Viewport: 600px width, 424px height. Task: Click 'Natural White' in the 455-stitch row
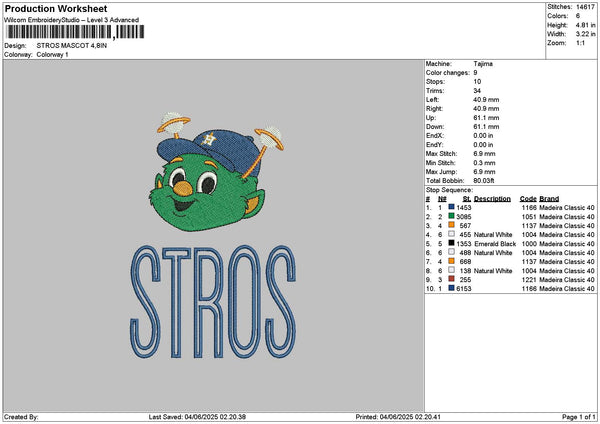click(493, 235)
